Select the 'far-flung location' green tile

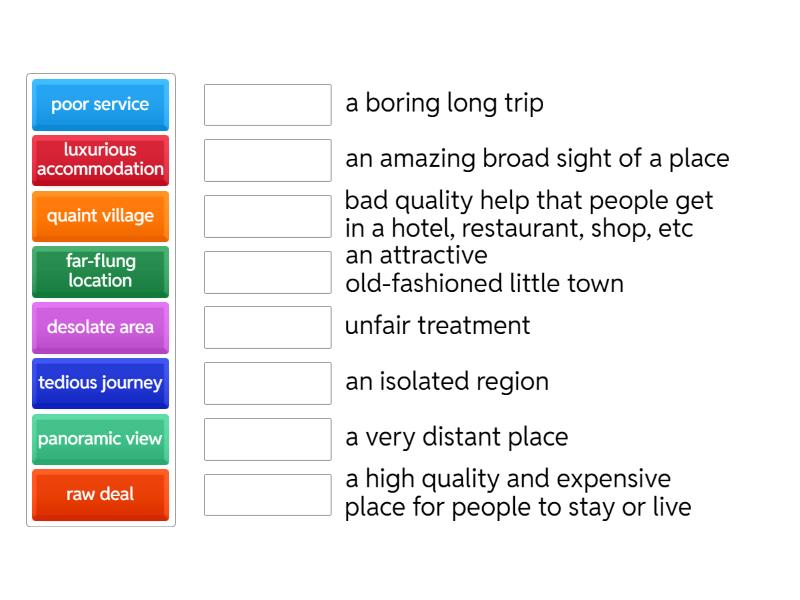(100, 272)
